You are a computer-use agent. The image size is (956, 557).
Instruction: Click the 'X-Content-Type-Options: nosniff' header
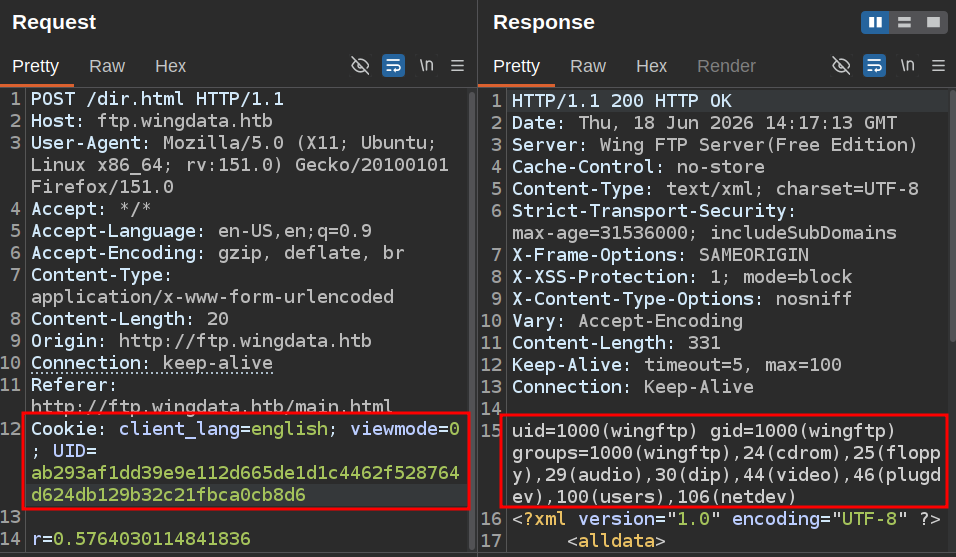click(682, 299)
